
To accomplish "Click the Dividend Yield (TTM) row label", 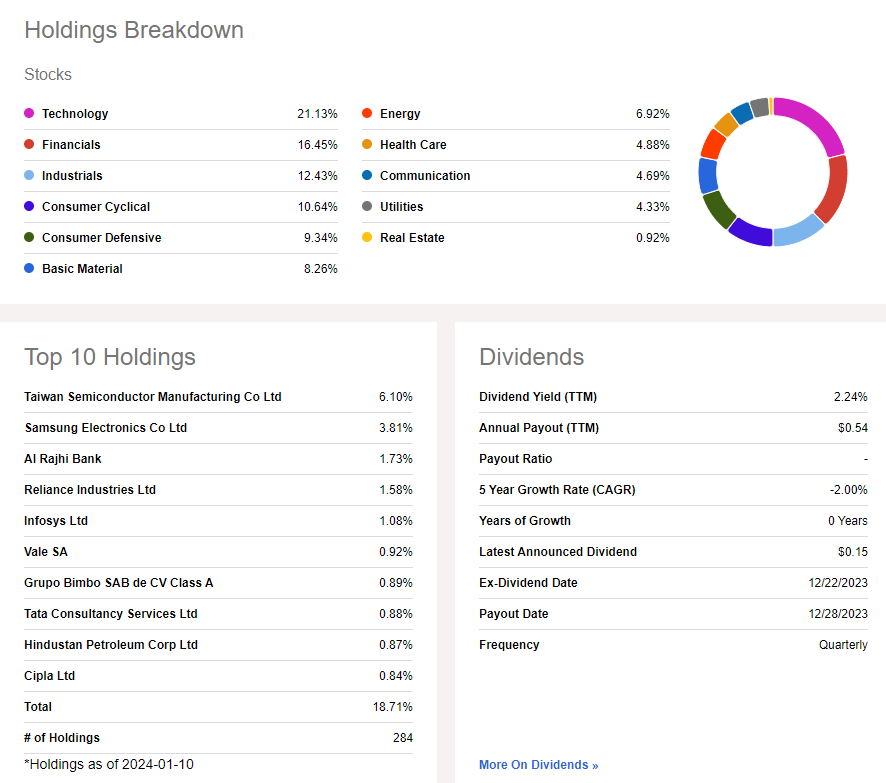I will pyautogui.click(x=538, y=397).
